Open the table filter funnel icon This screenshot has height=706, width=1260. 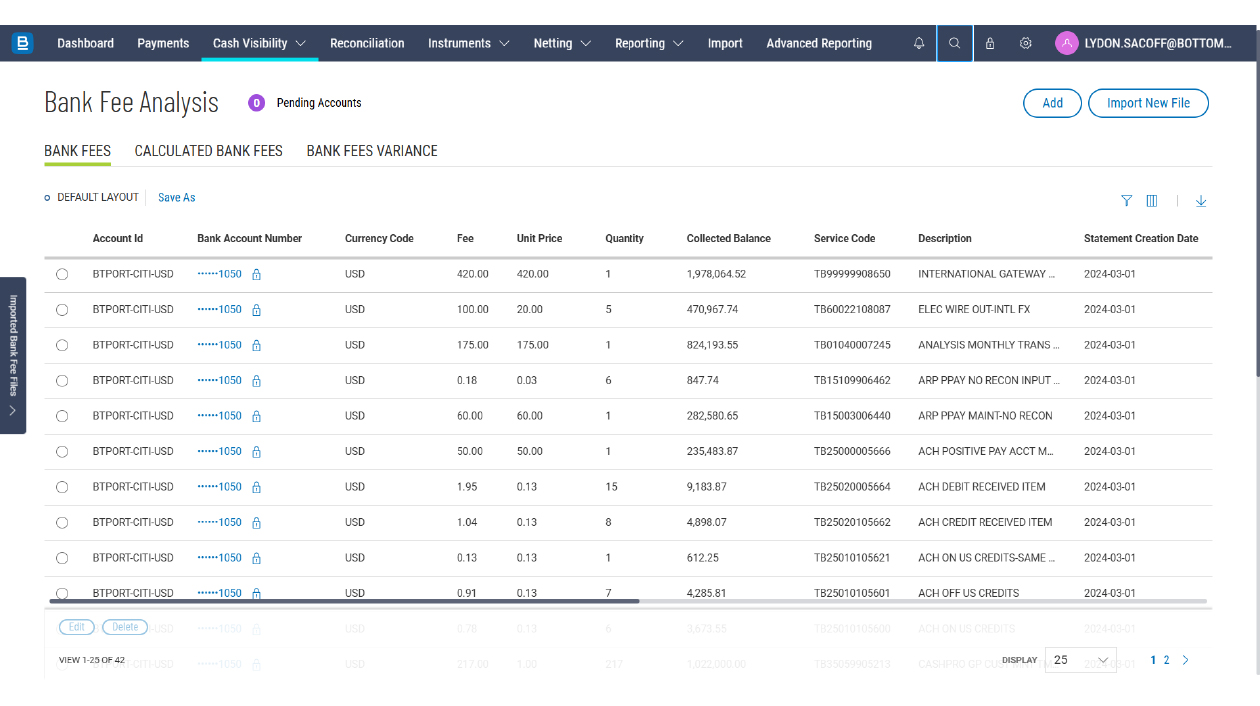[1126, 201]
